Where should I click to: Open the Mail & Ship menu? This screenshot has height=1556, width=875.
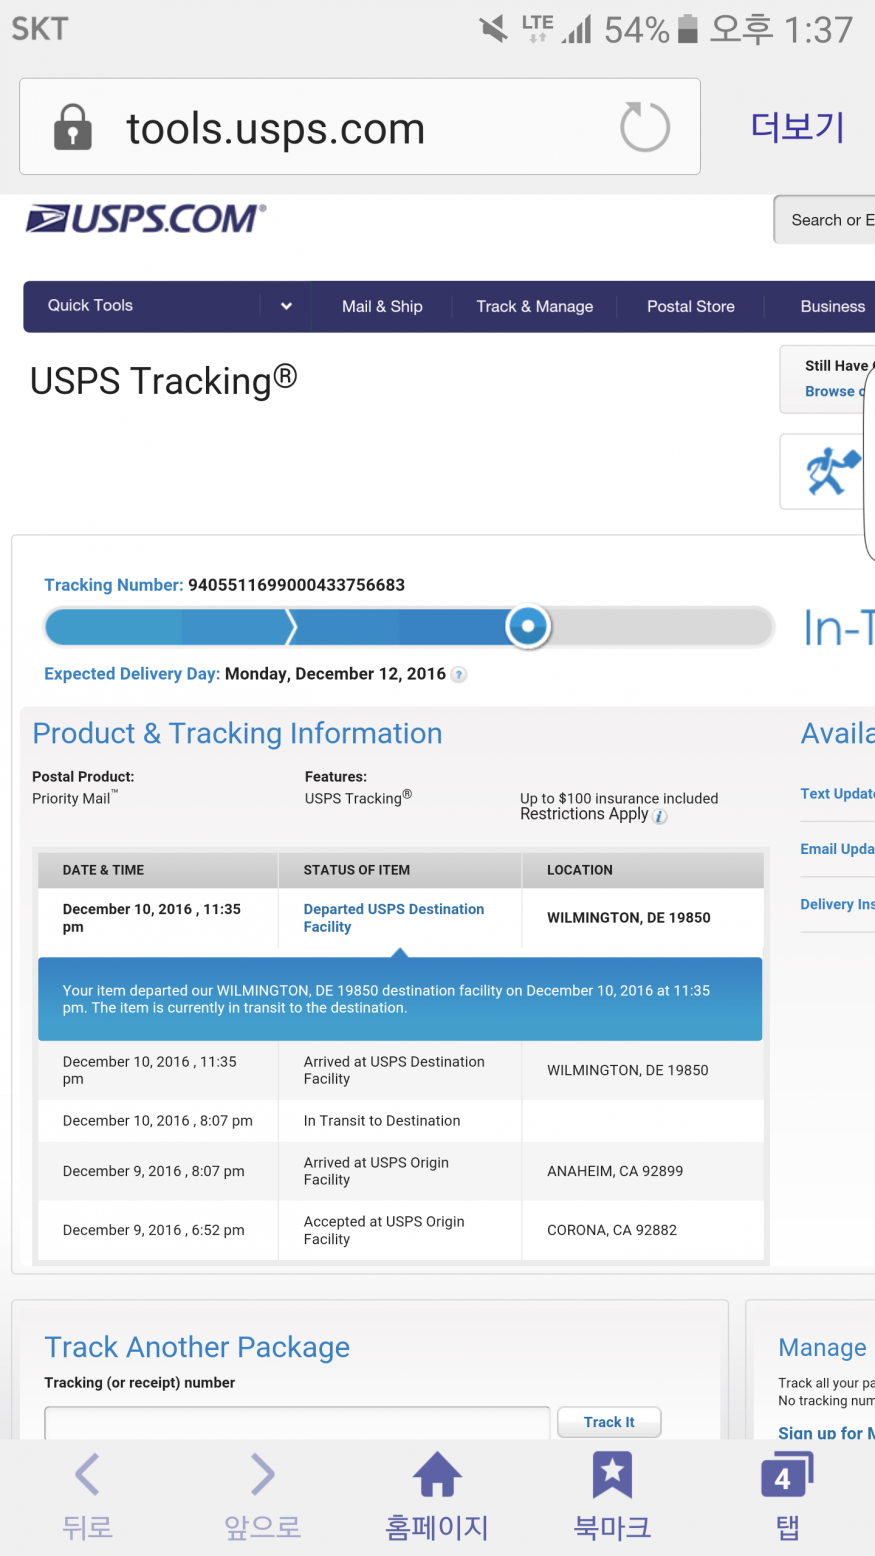(x=382, y=306)
